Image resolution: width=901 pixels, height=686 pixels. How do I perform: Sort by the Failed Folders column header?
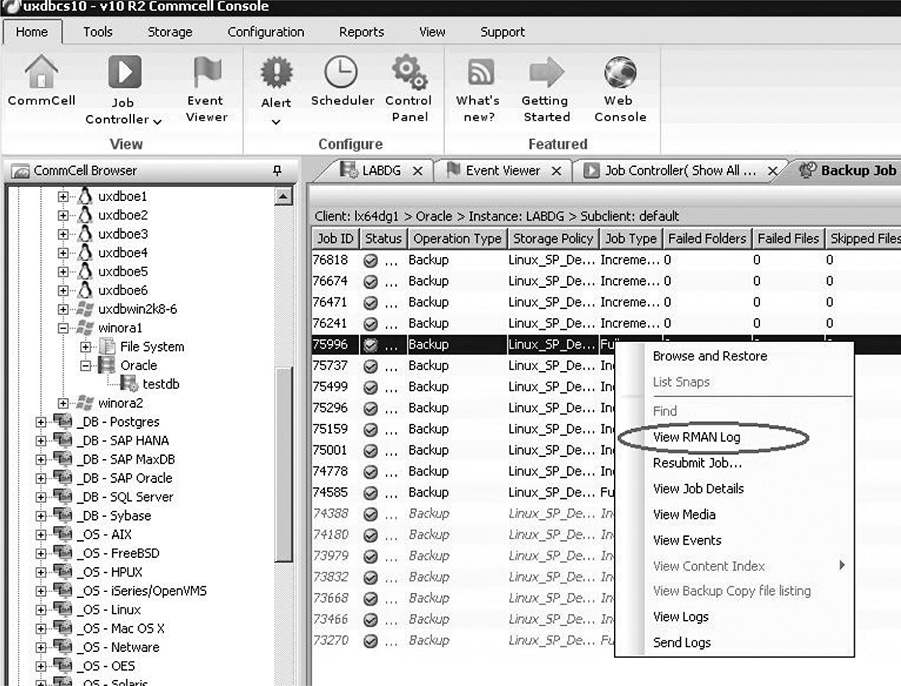click(707, 238)
